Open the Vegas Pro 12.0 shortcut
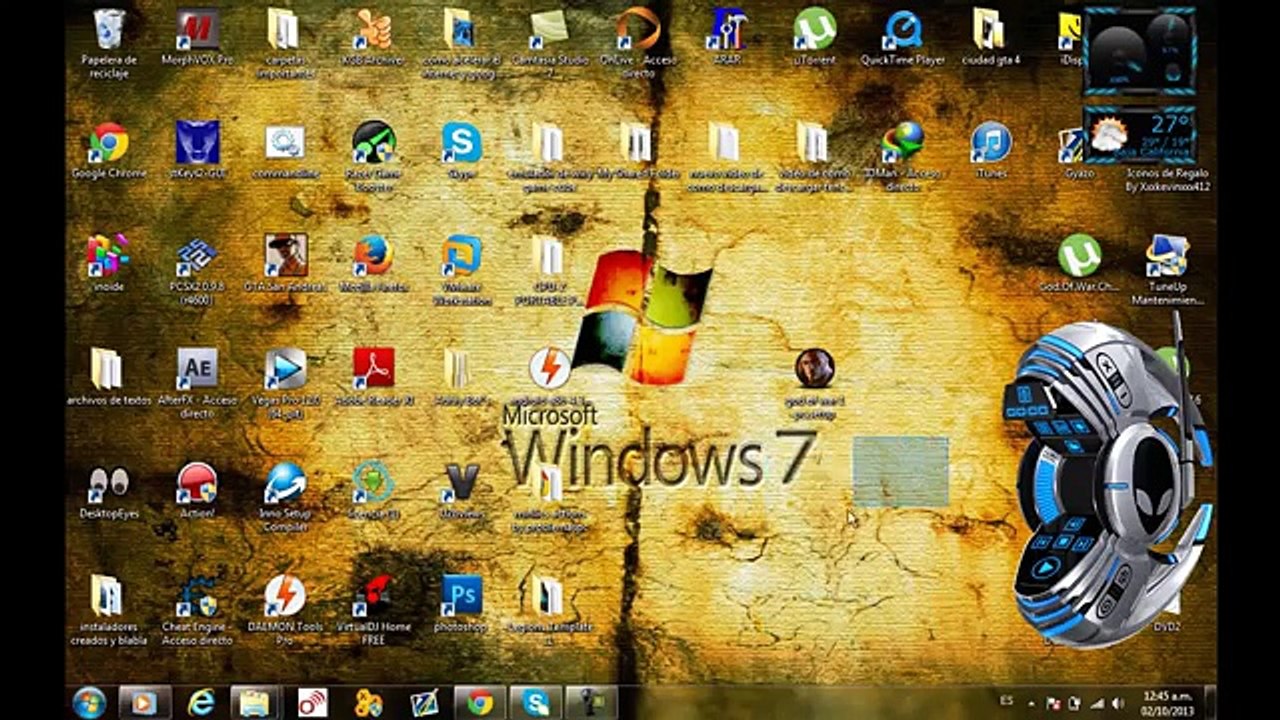Viewport: 1280px width, 720px height. click(x=285, y=369)
